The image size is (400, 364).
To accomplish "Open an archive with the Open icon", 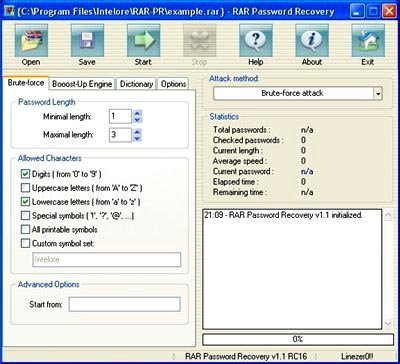I will (x=31, y=40).
